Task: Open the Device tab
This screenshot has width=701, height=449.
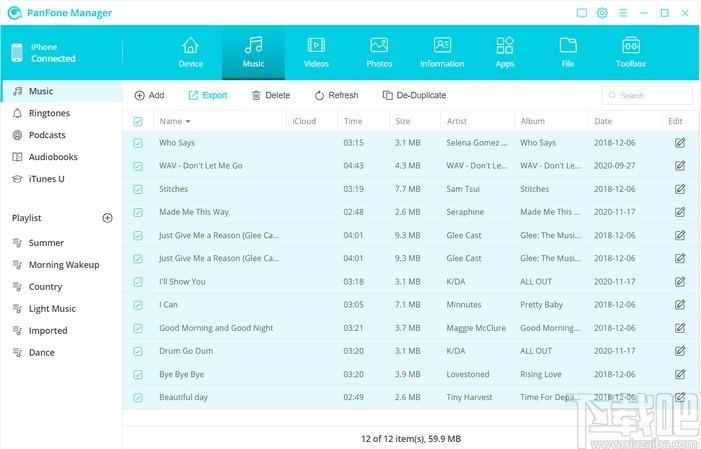Action: (190, 53)
